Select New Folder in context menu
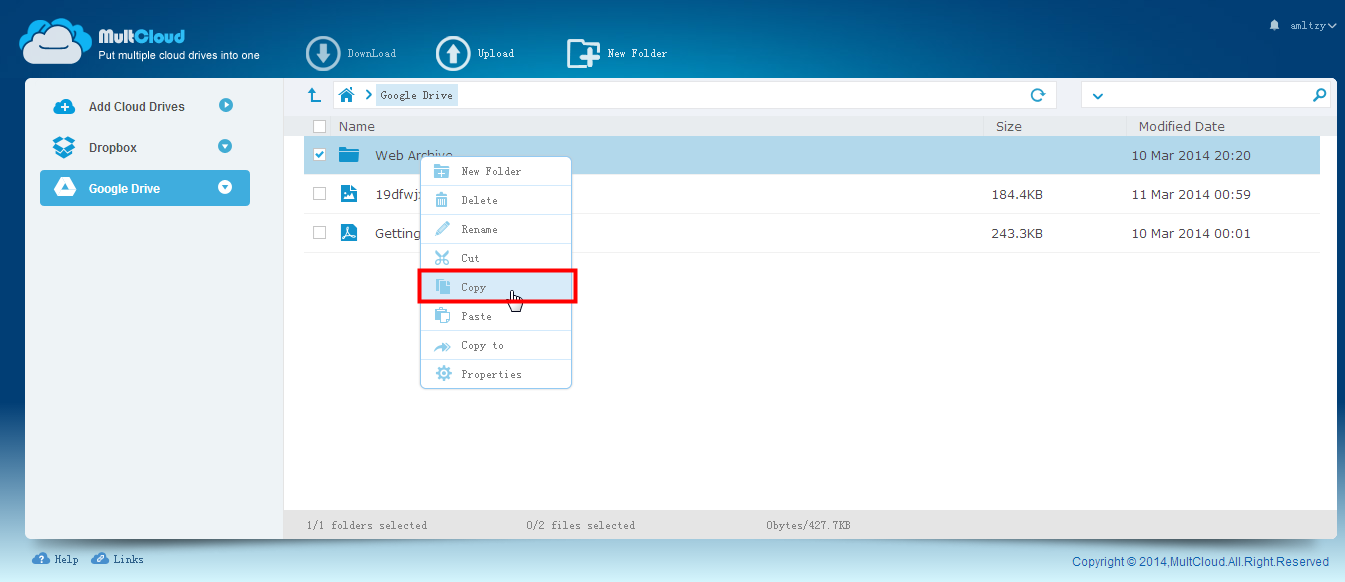This screenshot has width=1345, height=582. click(x=496, y=171)
